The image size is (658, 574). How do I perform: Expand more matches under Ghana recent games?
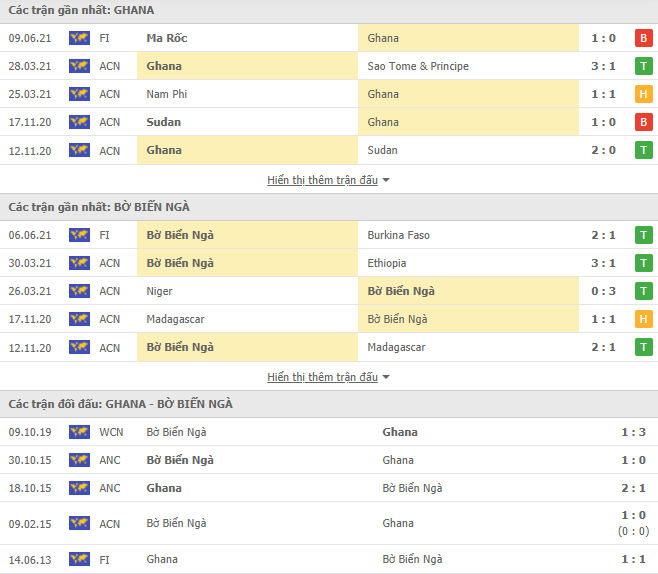pos(322,180)
